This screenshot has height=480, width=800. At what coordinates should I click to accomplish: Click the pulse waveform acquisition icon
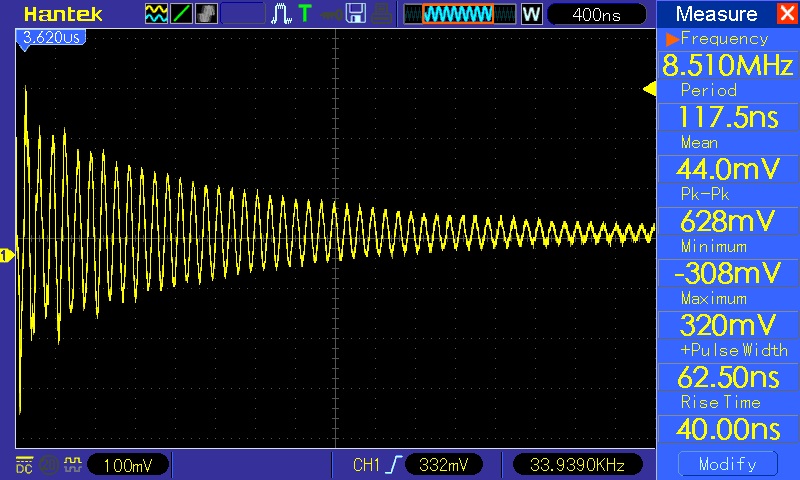[x=281, y=14]
